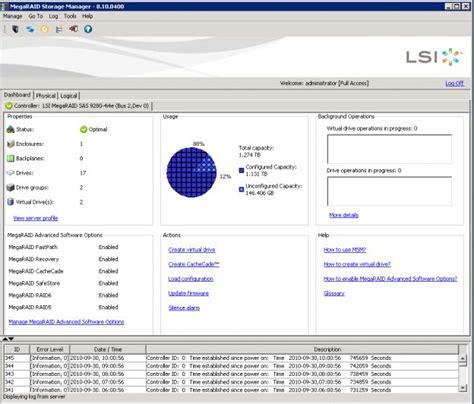The height and width of the screenshot is (404, 474).
Task: Click the MegaRAID CacheCade row
Action: (x=63, y=271)
